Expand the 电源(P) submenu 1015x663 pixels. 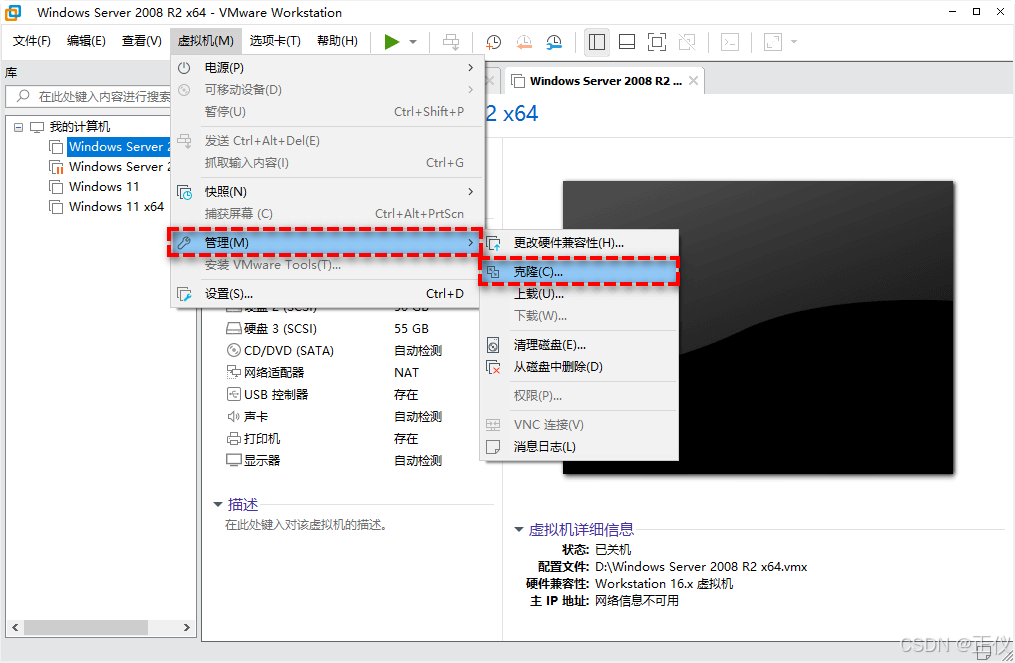tap(327, 67)
